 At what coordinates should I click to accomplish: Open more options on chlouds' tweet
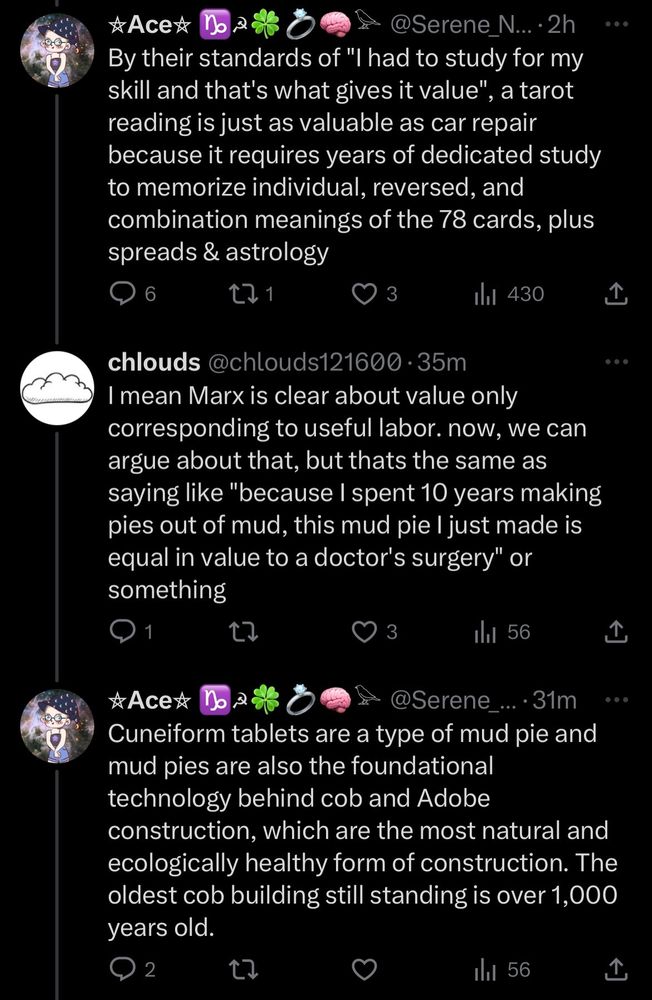[x=620, y=361]
